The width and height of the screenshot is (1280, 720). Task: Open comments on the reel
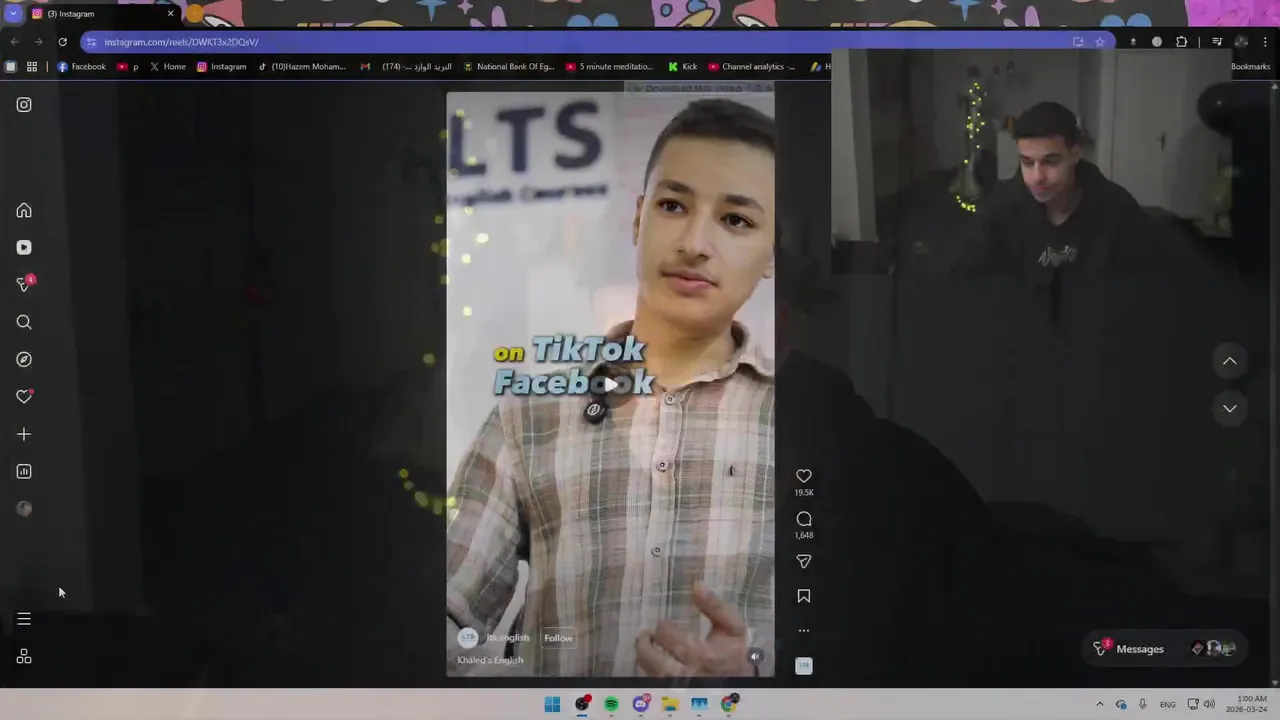[804, 519]
